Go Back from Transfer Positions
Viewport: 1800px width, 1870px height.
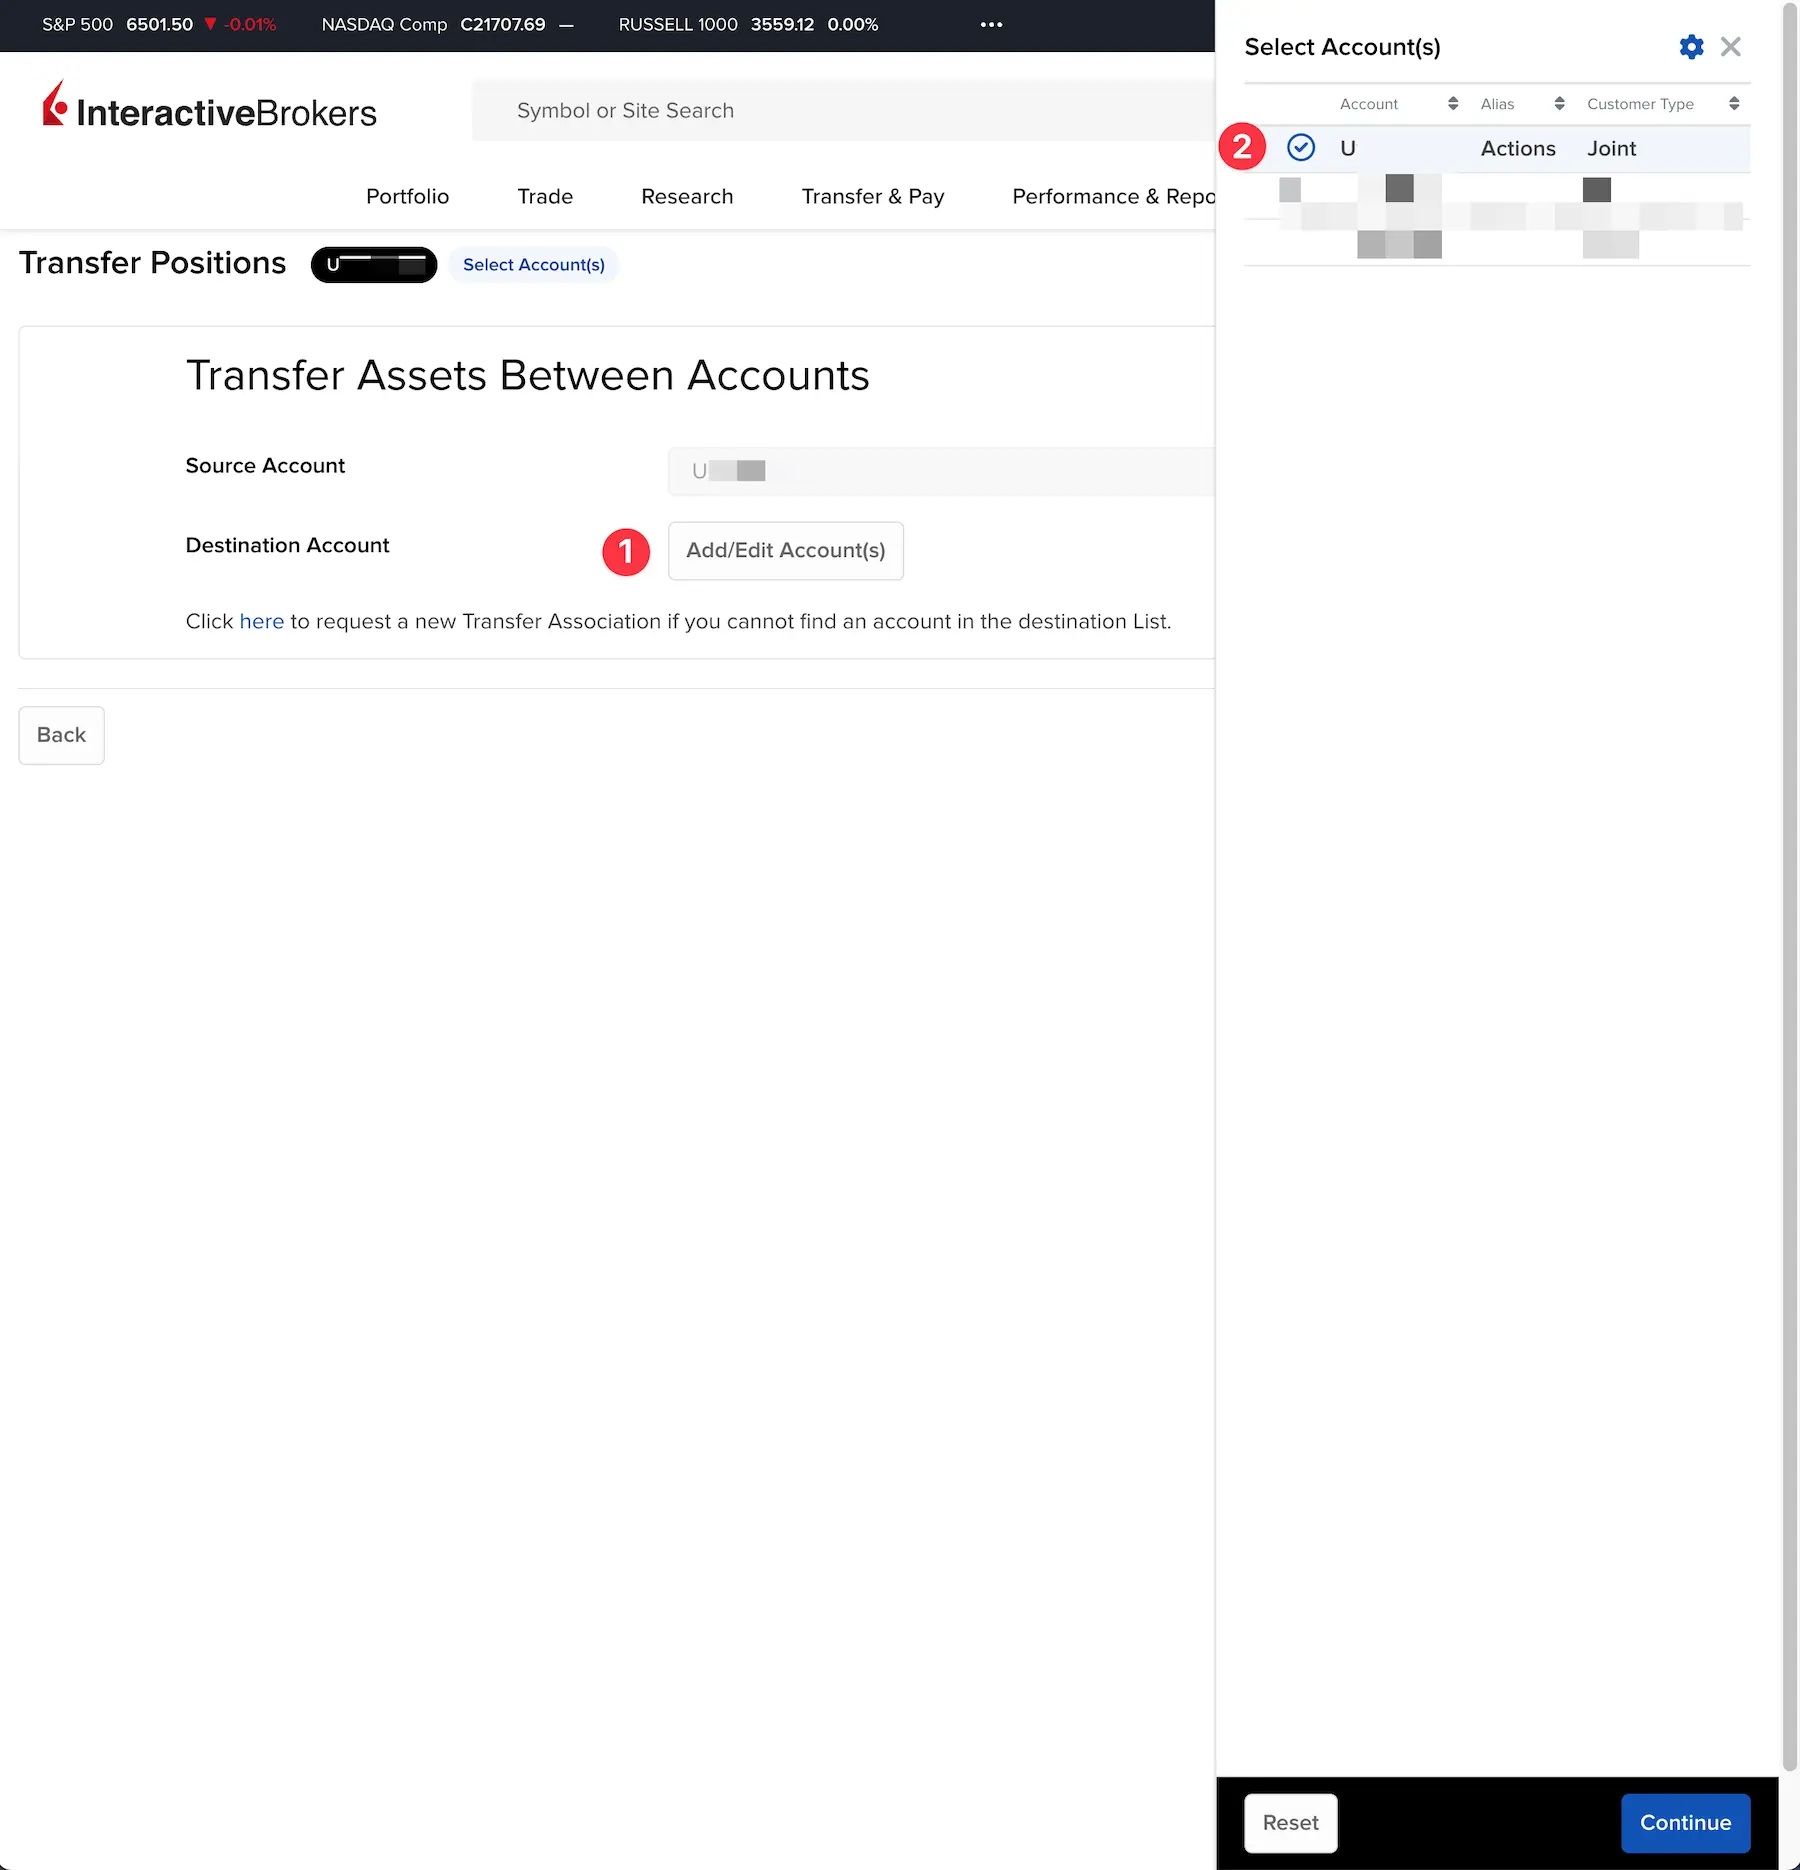click(x=61, y=735)
